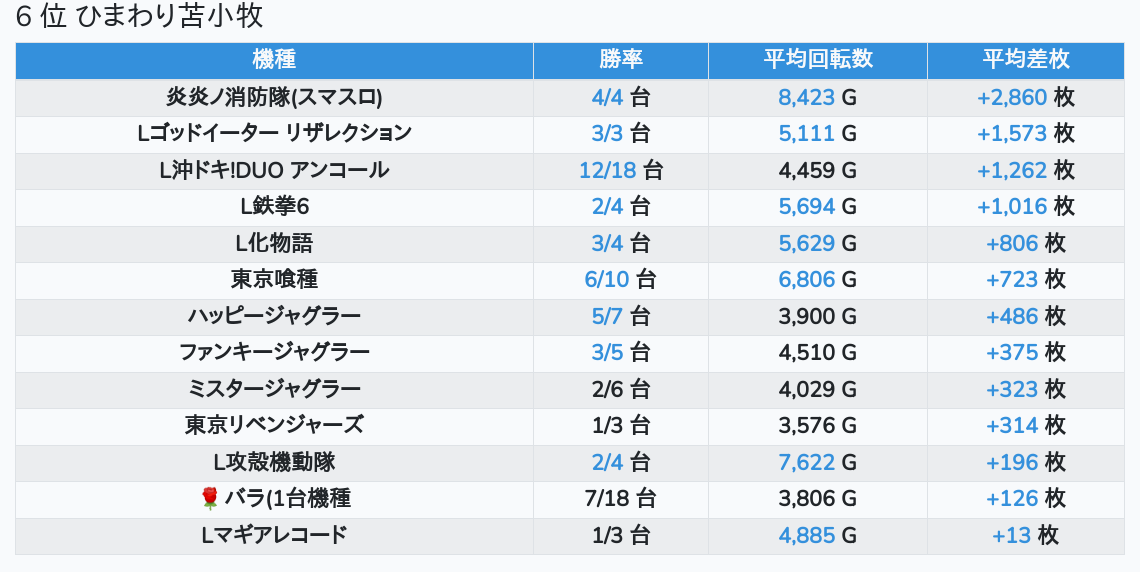This screenshot has height=572, width=1140.
Task: Sort by the 機種 column header
Action: pos(274,59)
